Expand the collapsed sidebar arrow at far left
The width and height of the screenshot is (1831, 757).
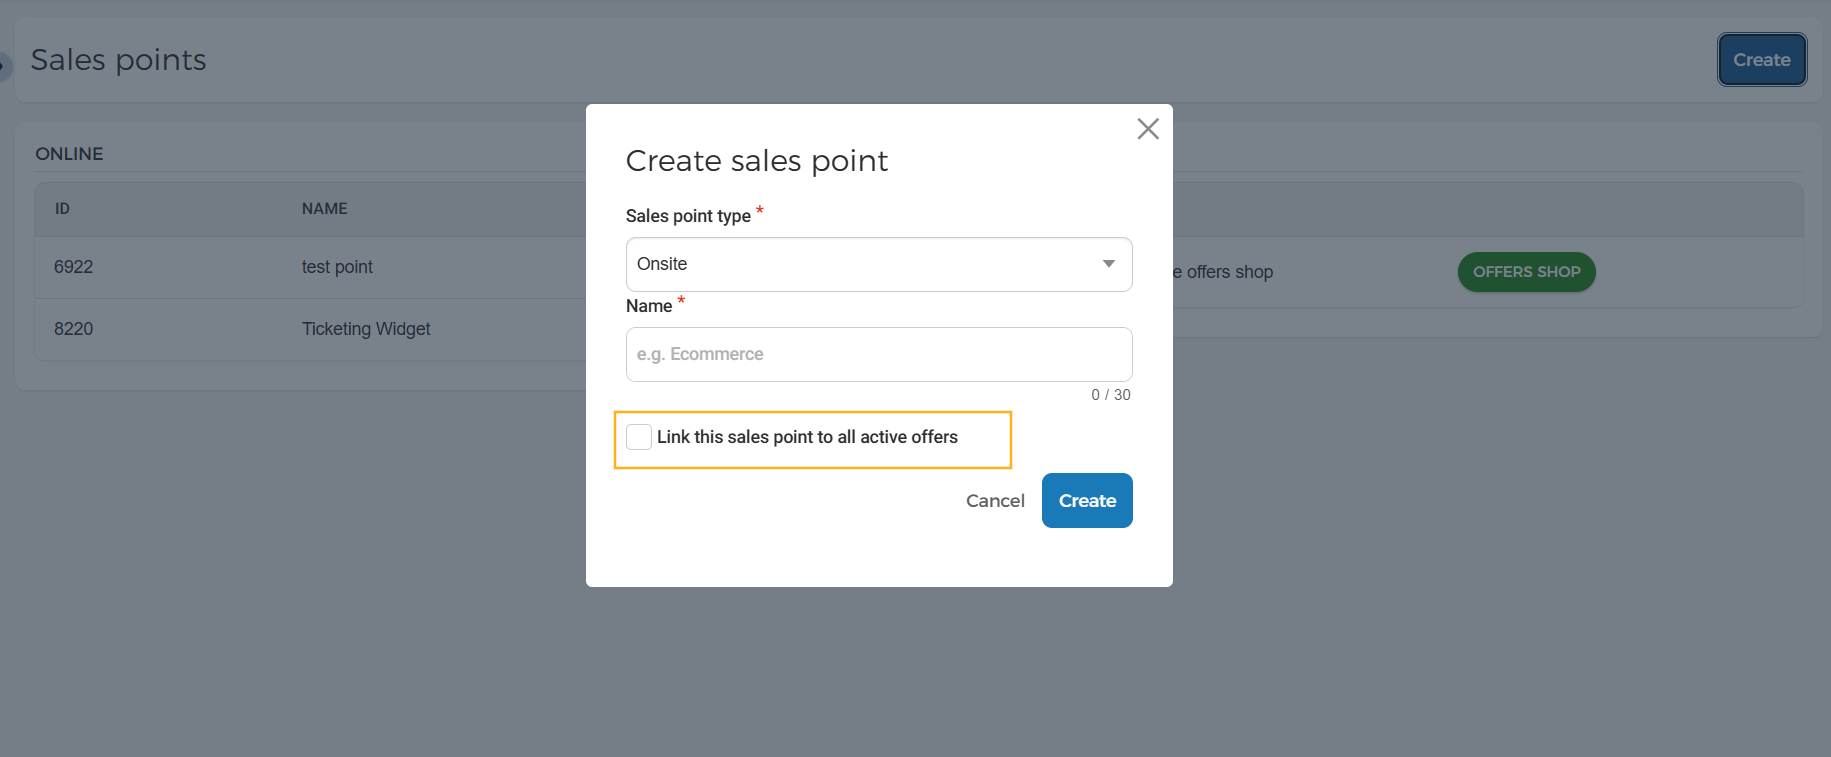point(5,66)
